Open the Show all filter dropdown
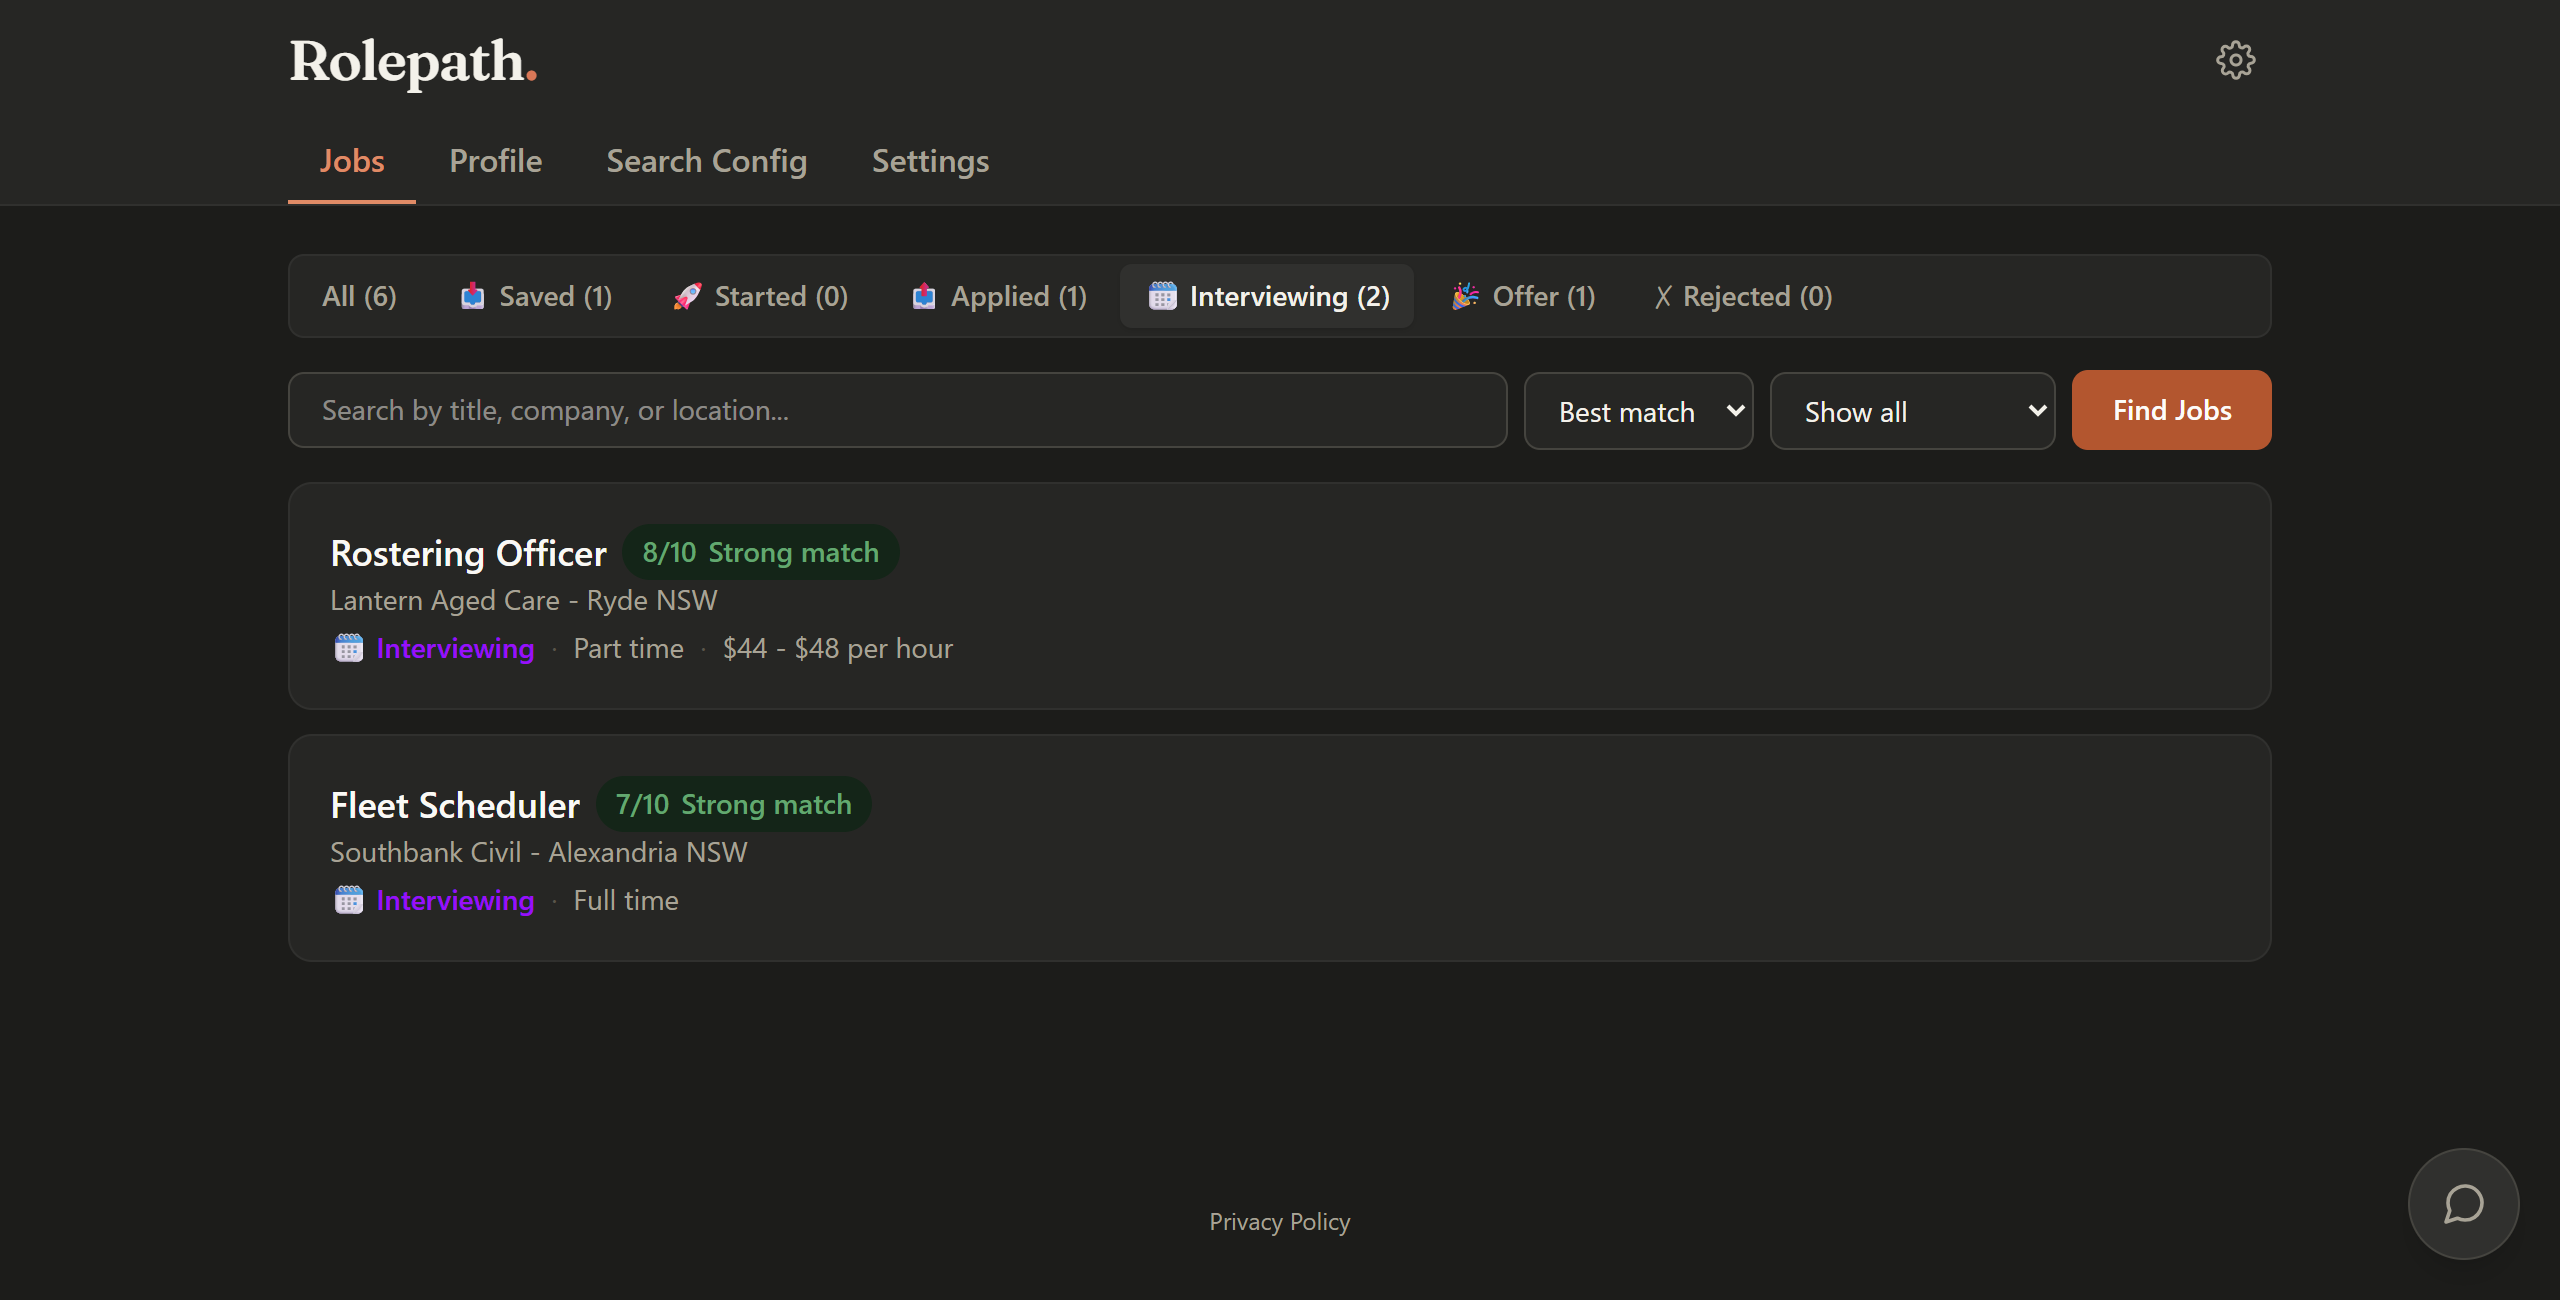Image resolution: width=2560 pixels, height=1300 pixels. 1912,411
